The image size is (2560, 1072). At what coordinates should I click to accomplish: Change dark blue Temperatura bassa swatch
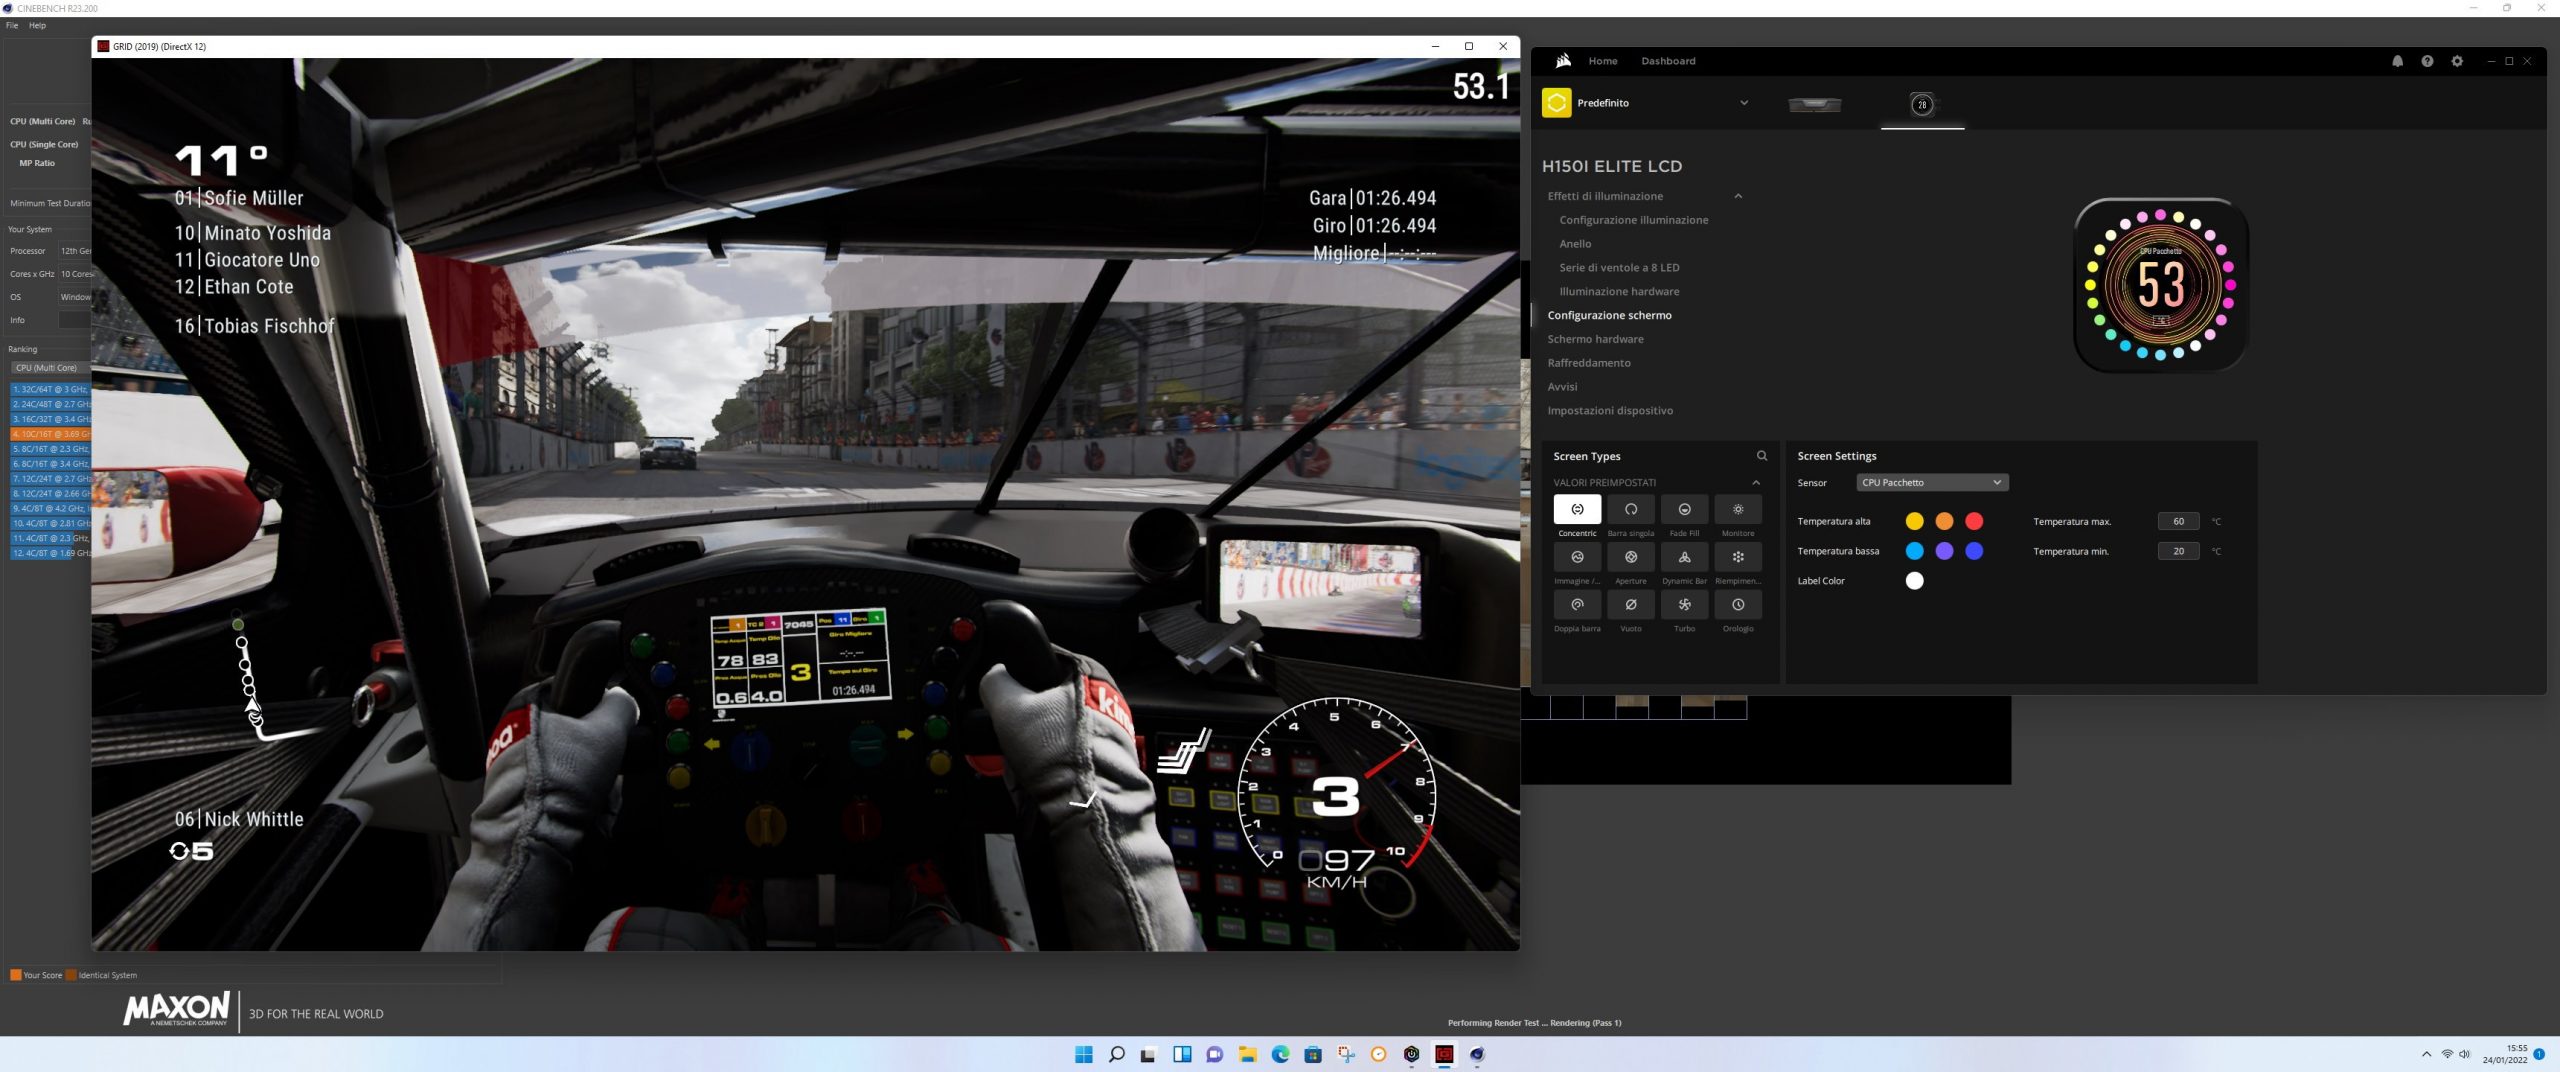pos(1974,551)
